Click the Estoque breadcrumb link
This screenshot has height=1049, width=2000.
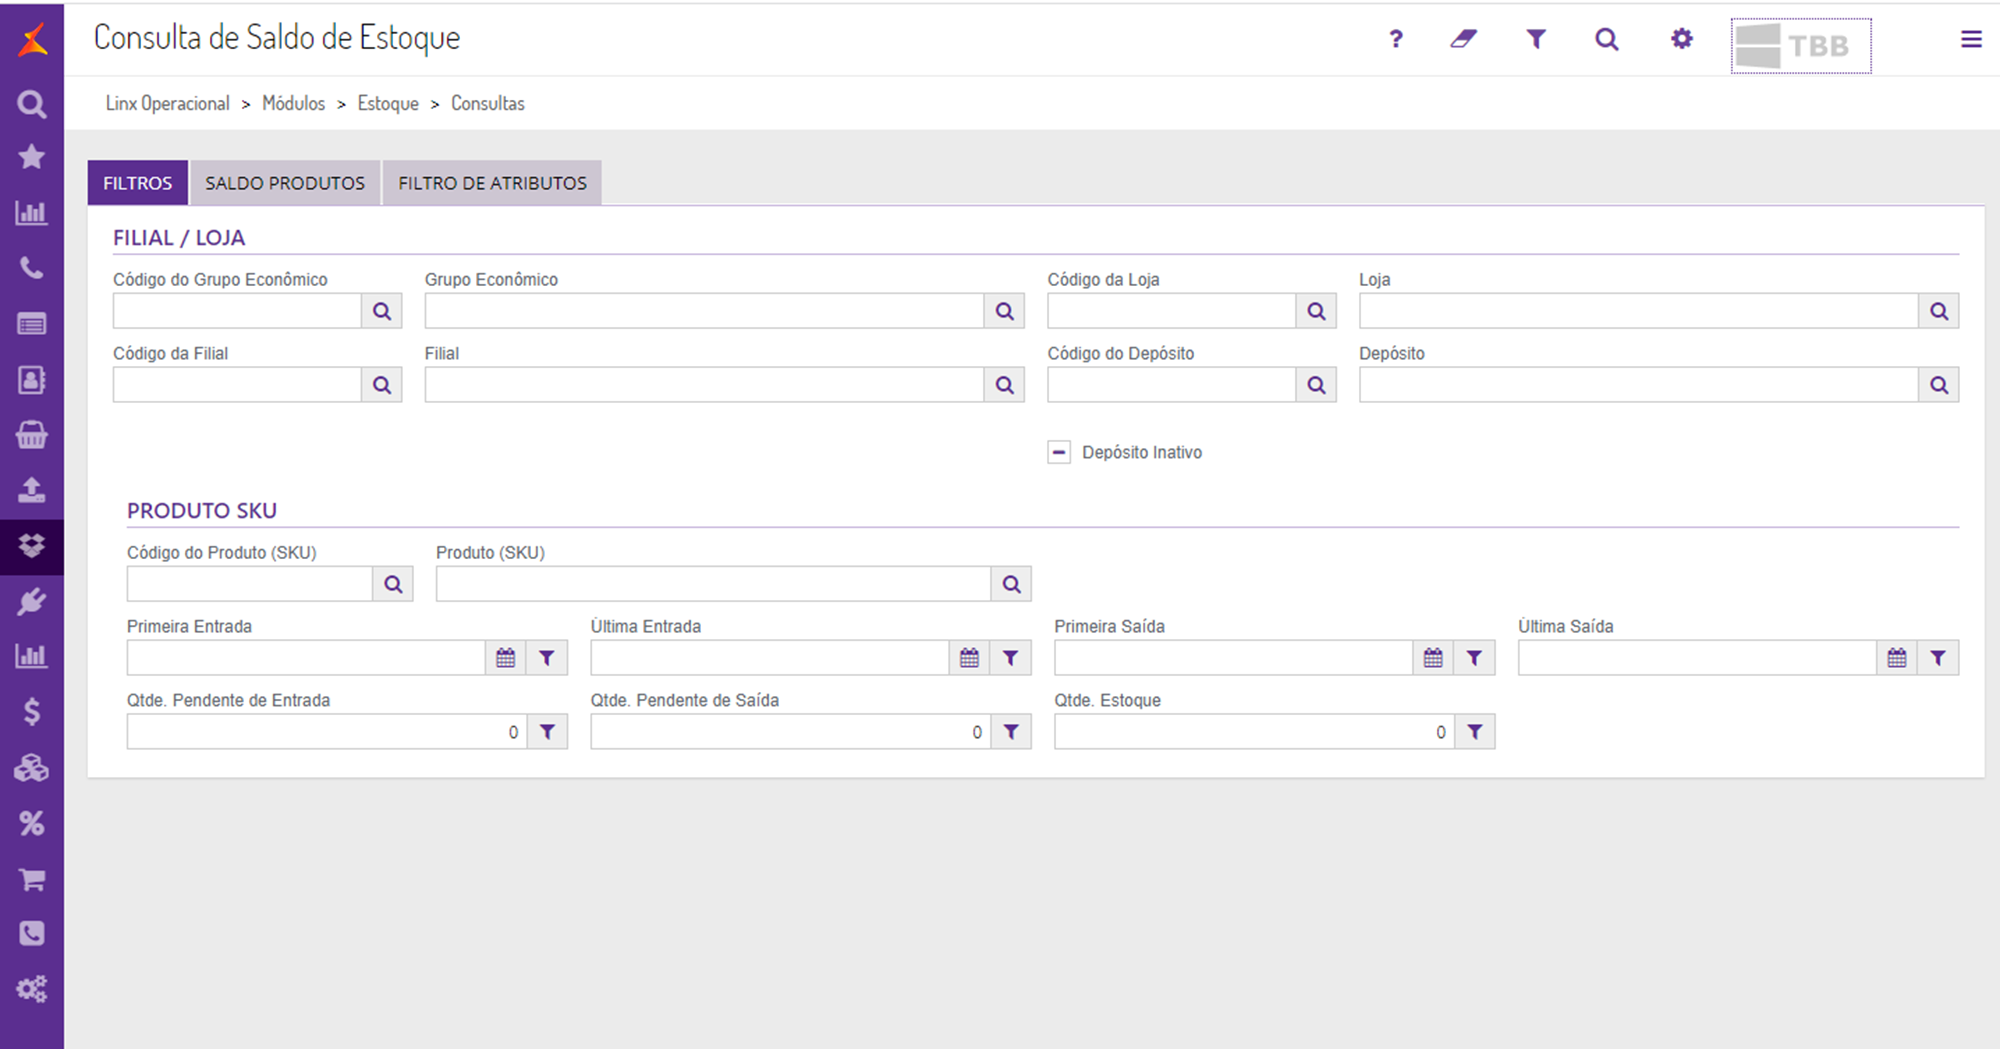pos(388,103)
